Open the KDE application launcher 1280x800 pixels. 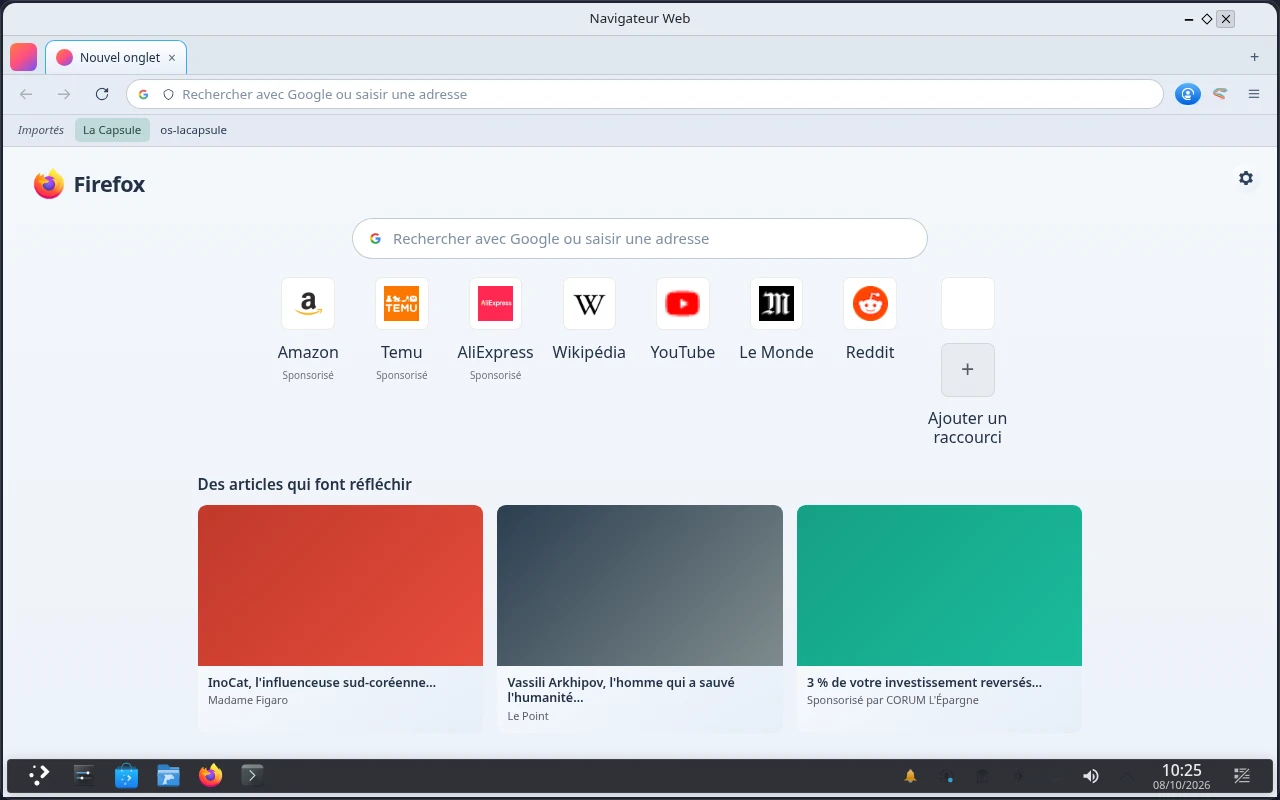pos(39,775)
